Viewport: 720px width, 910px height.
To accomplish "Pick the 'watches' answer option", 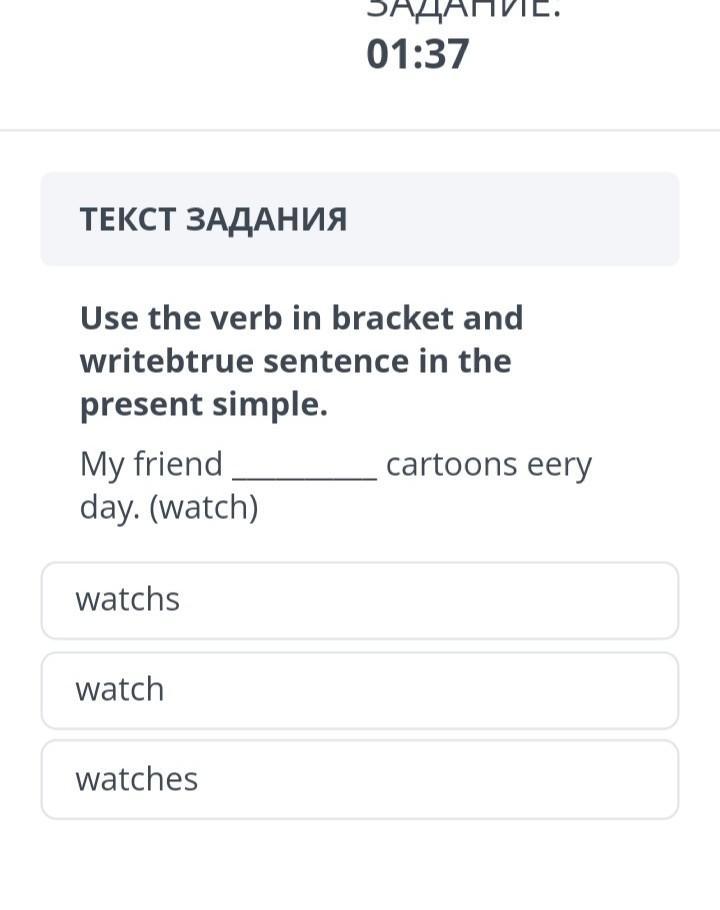I will pos(359,779).
